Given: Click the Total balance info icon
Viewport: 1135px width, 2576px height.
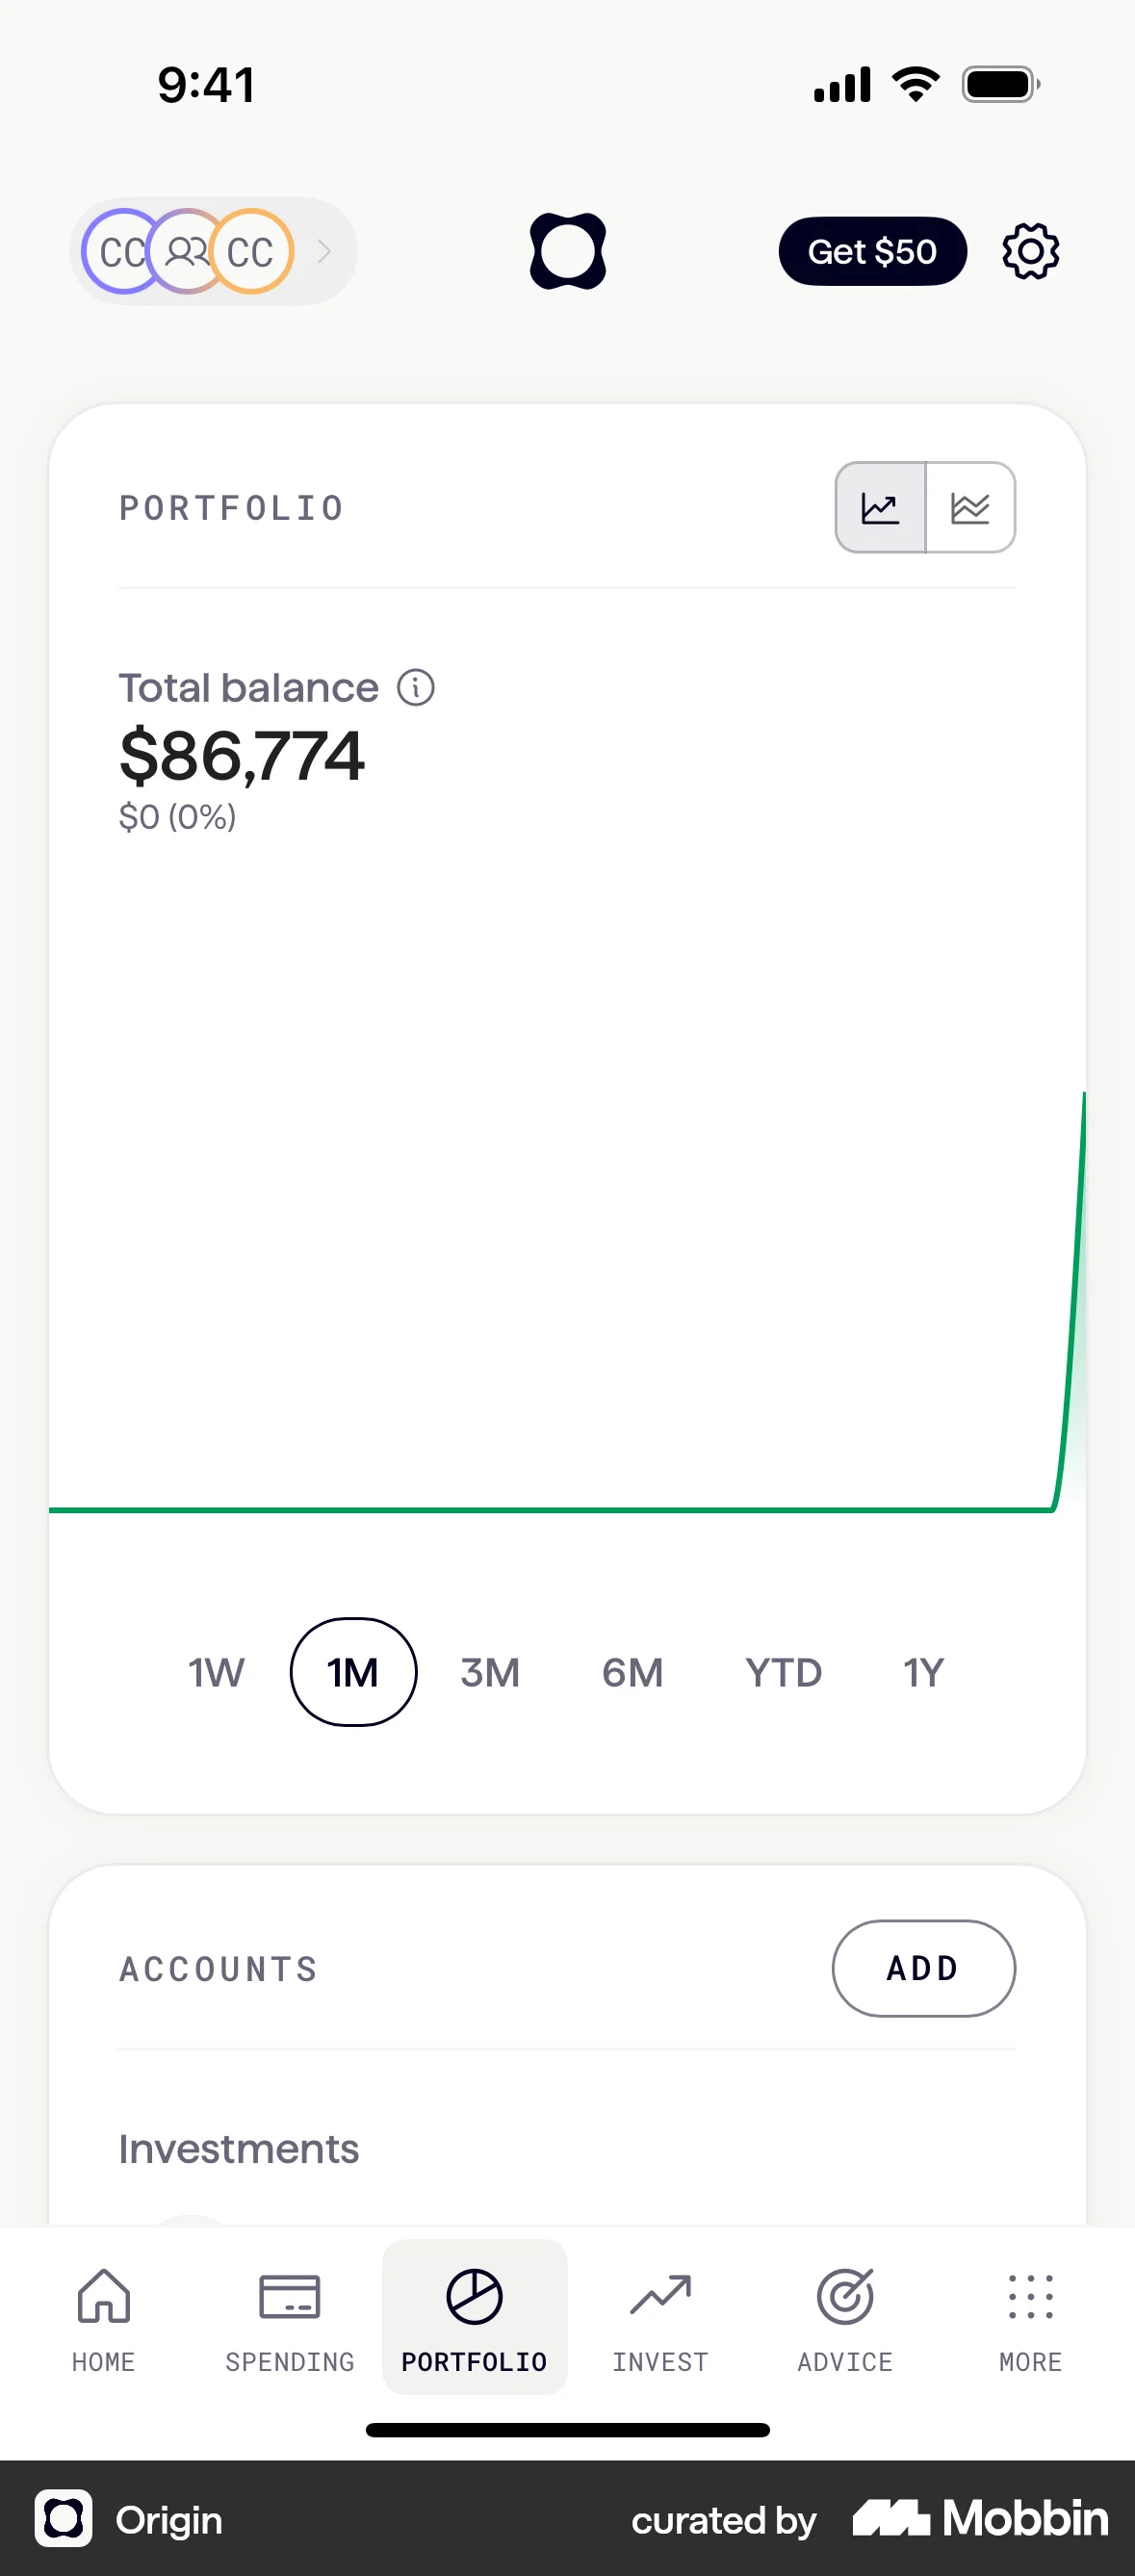Looking at the screenshot, I should (416, 688).
